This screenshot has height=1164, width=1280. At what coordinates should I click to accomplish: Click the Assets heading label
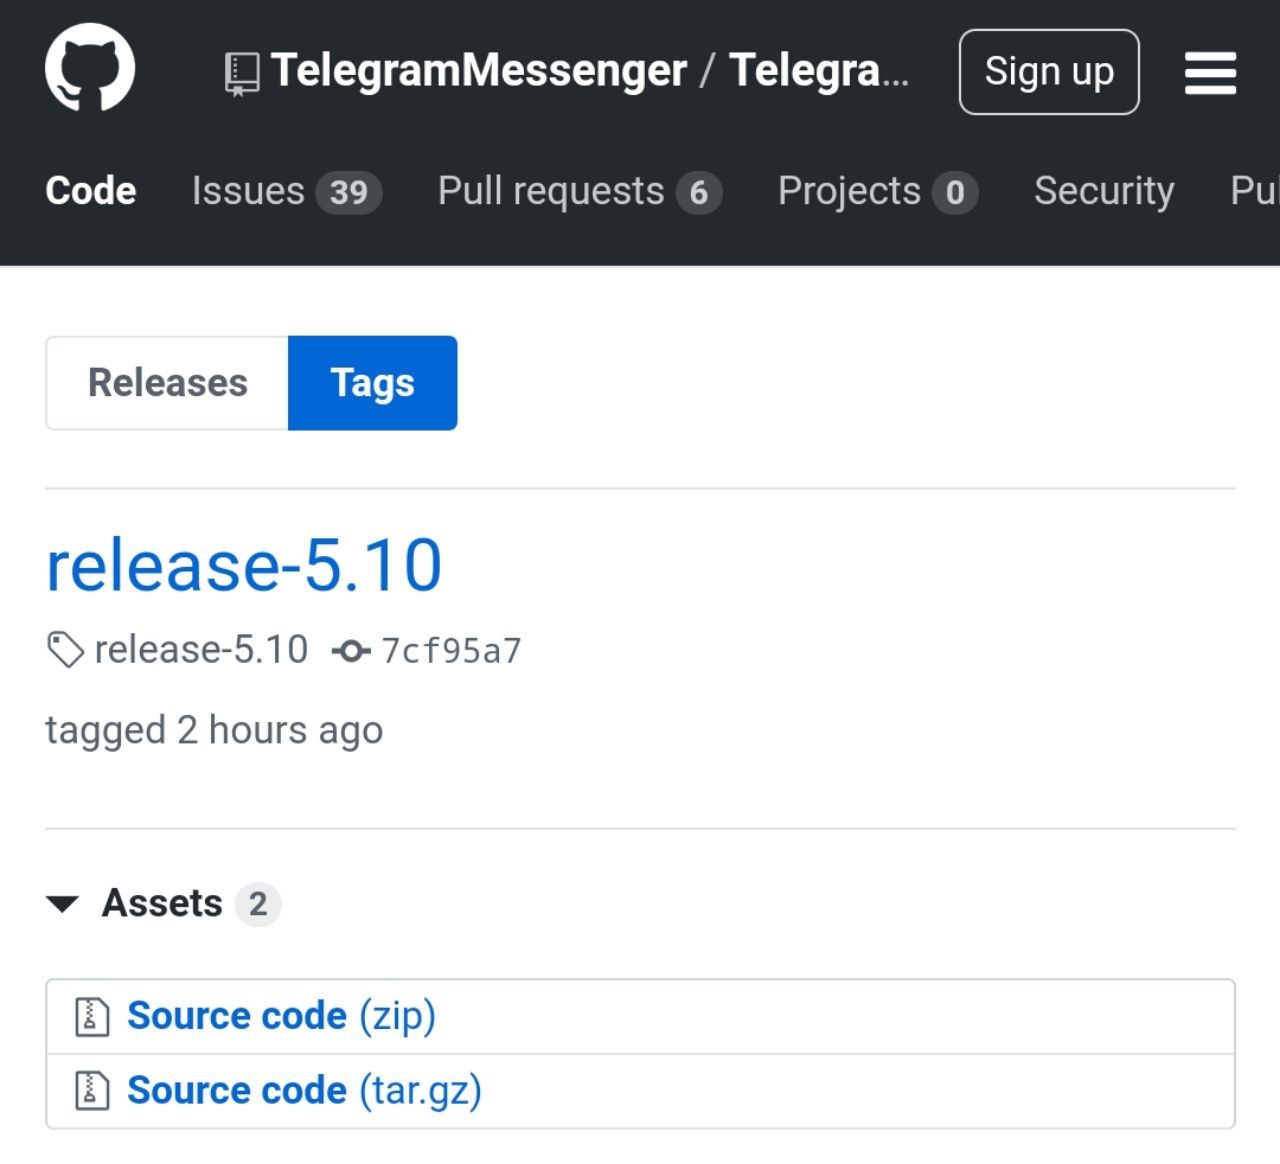[x=162, y=904]
